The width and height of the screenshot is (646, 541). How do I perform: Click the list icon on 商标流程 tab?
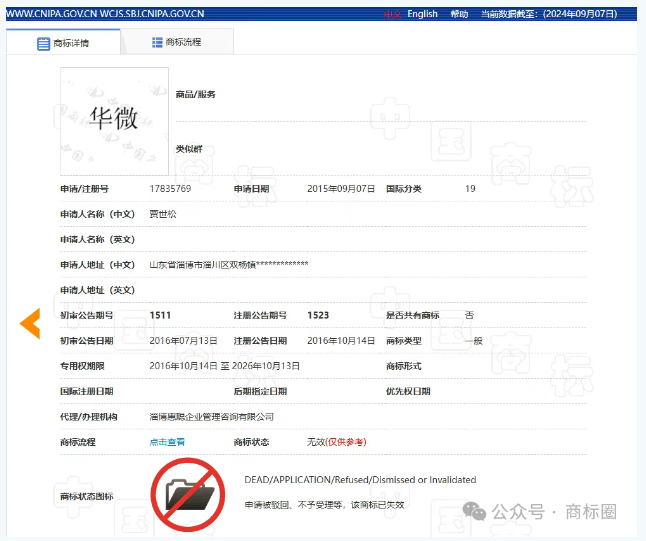[157, 42]
